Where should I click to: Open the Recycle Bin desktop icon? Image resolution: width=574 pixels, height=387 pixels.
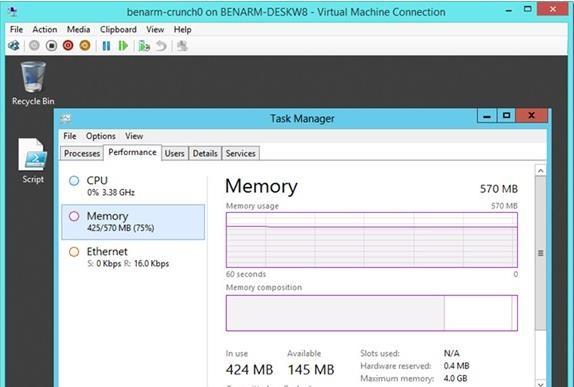click(33, 83)
